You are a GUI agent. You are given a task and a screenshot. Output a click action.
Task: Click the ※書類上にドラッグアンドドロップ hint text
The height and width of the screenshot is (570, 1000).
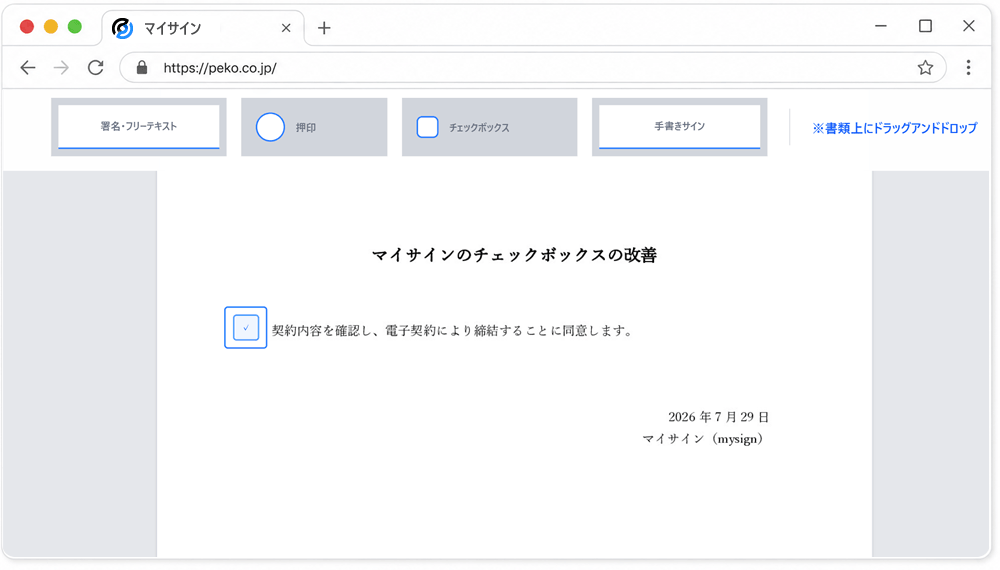pos(895,128)
